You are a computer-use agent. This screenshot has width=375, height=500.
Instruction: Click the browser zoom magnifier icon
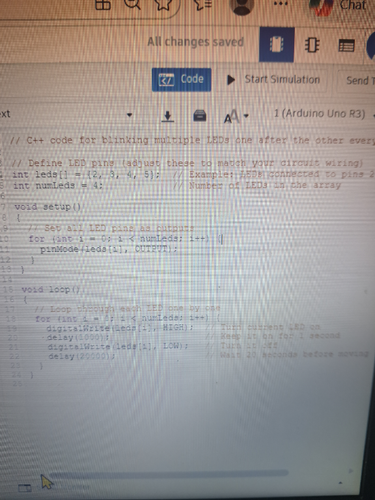[132, 4]
